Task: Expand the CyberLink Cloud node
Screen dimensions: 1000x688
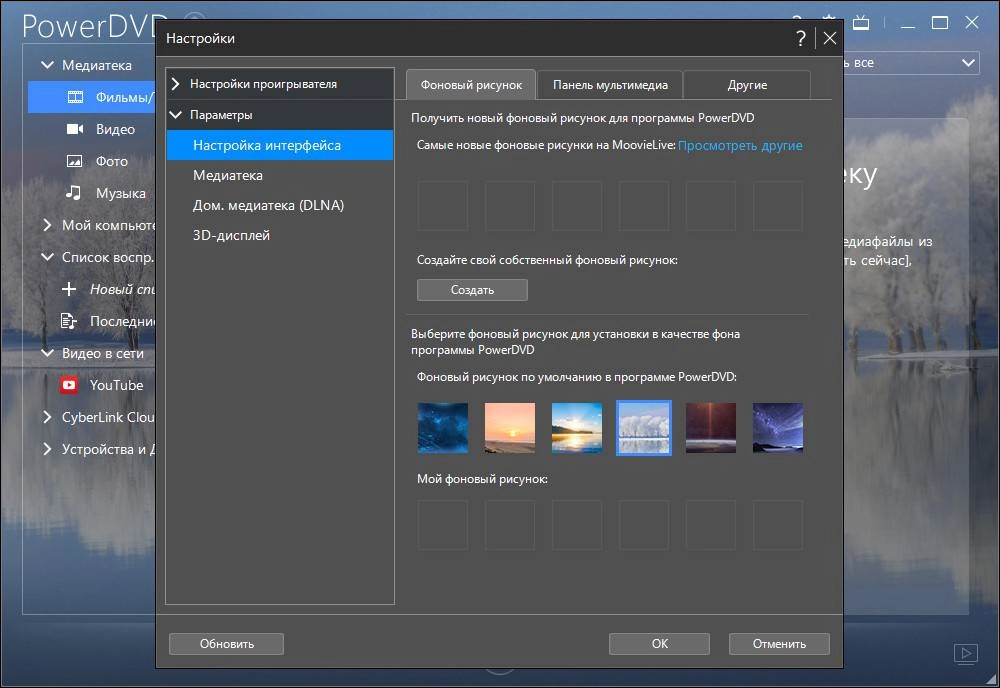Action: tap(47, 417)
